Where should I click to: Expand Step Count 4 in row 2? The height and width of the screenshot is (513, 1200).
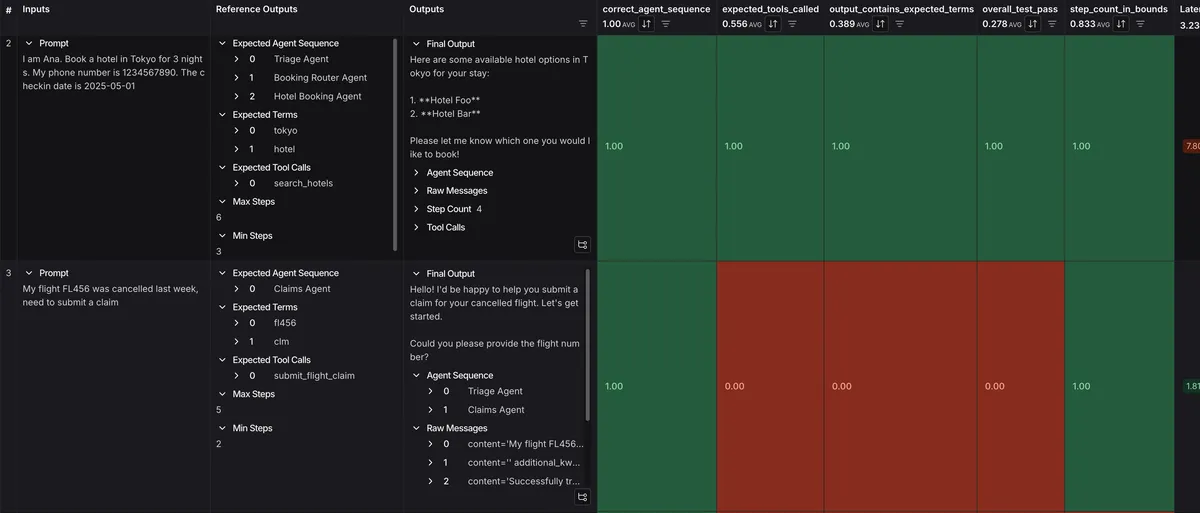416,210
